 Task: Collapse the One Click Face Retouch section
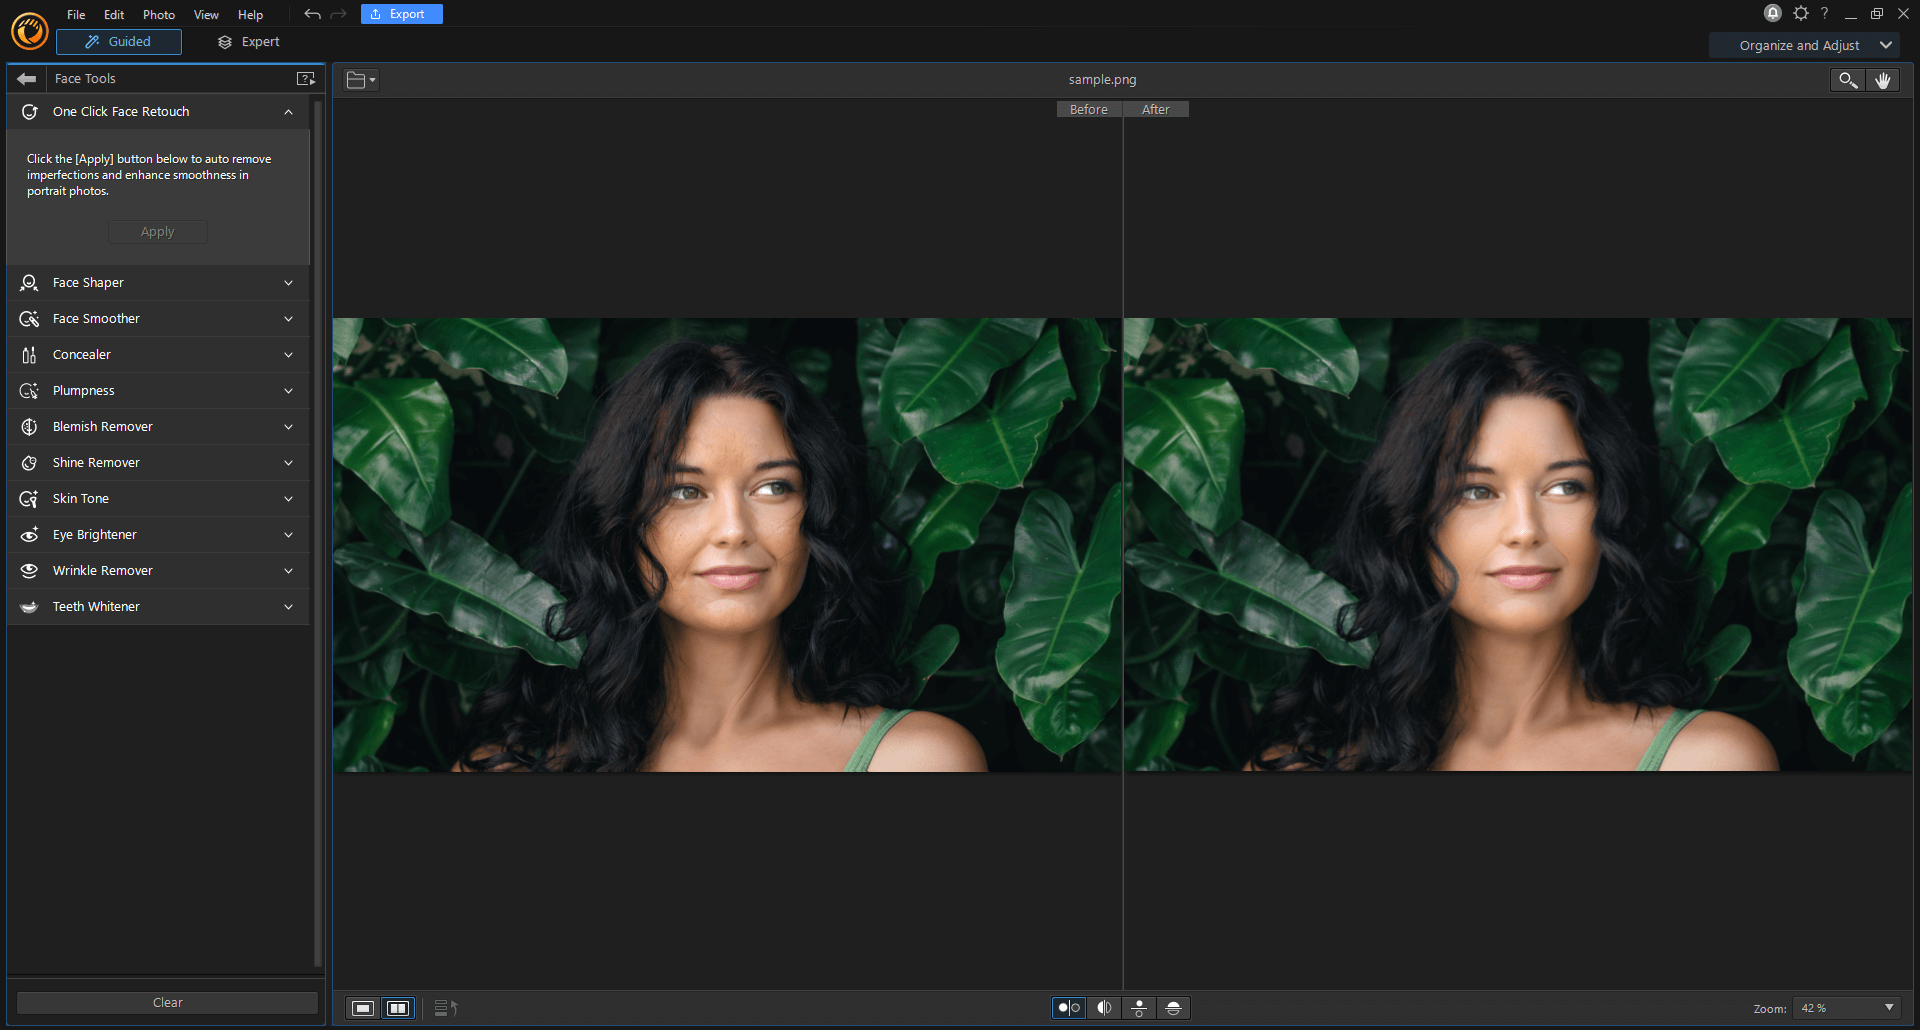point(288,111)
